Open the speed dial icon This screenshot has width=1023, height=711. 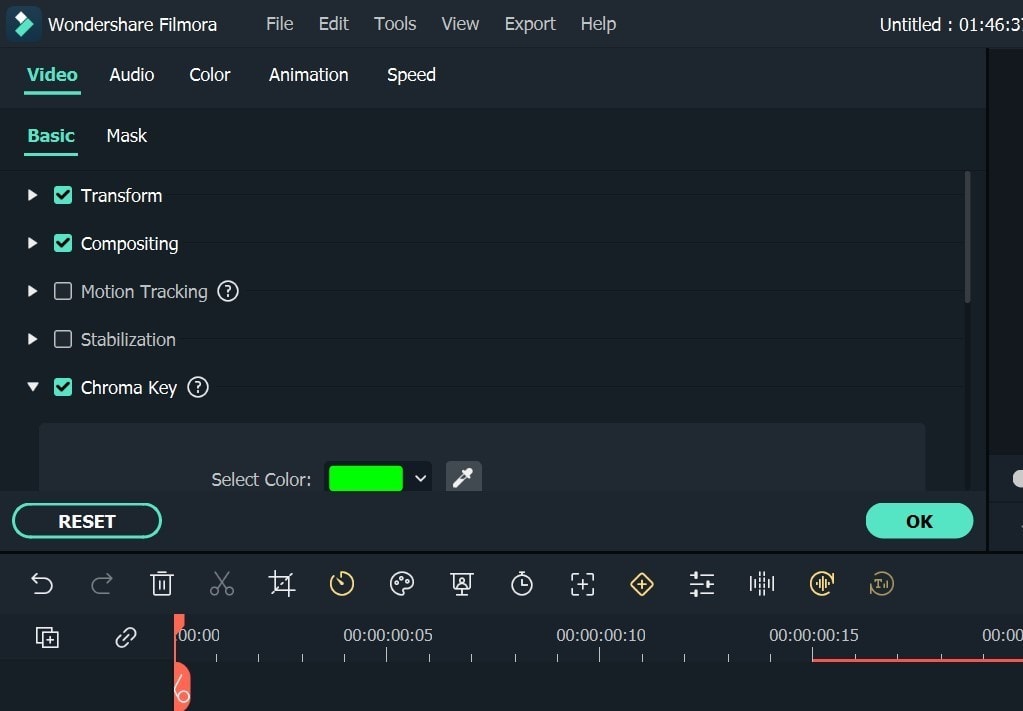coord(342,584)
